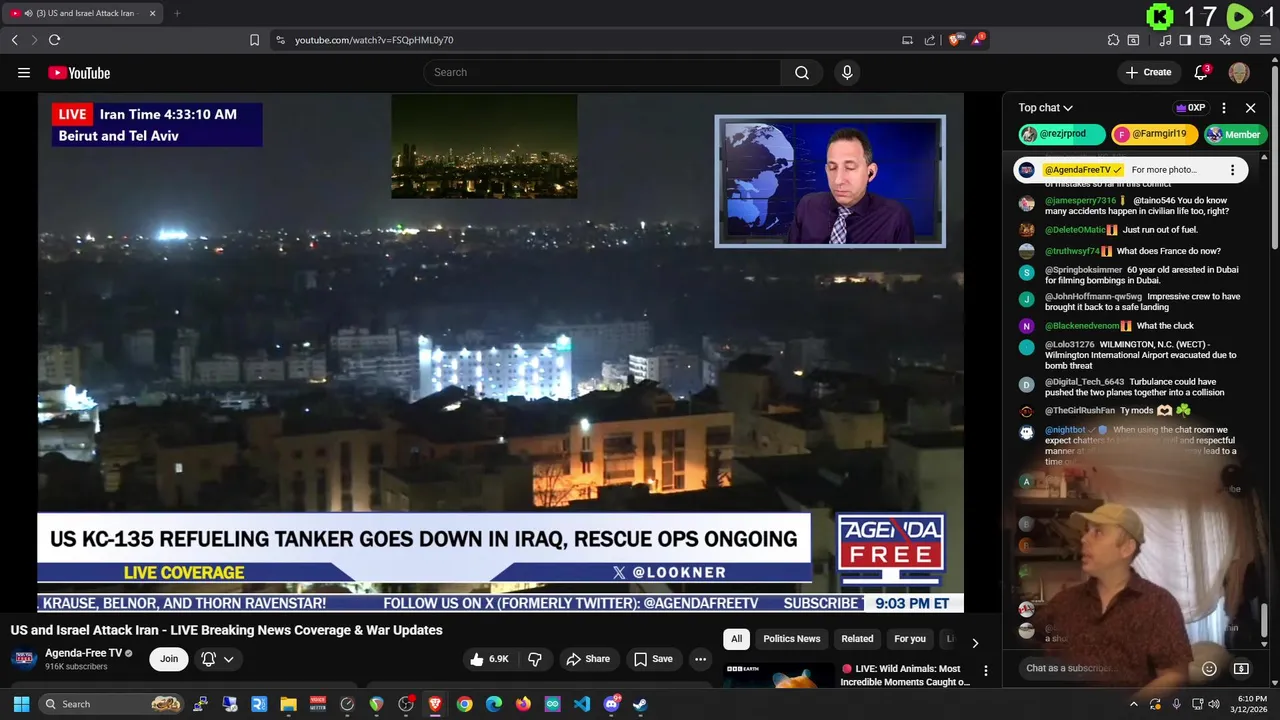Image resolution: width=1280 pixels, height=720 pixels.
Task: Go to the YouTube home logo
Action: [79, 72]
